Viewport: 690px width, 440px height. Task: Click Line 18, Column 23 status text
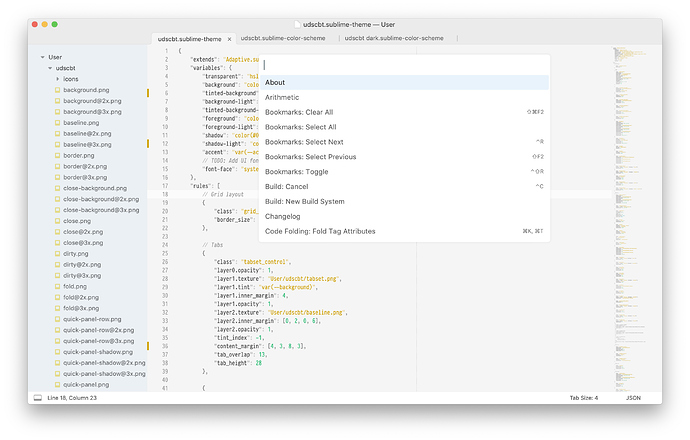(x=72, y=398)
